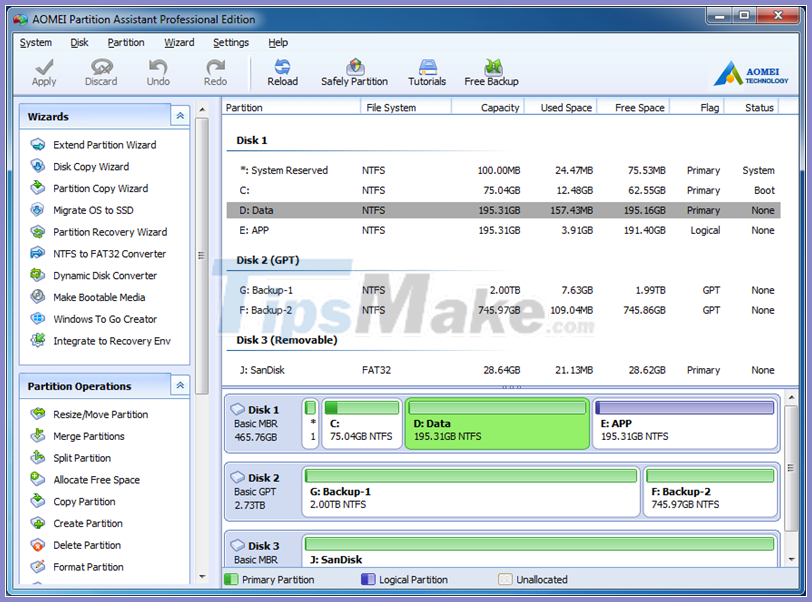This screenshot has height=602, width=812.
Task: Collapse the Partition Operations panel
Action: 180,385
